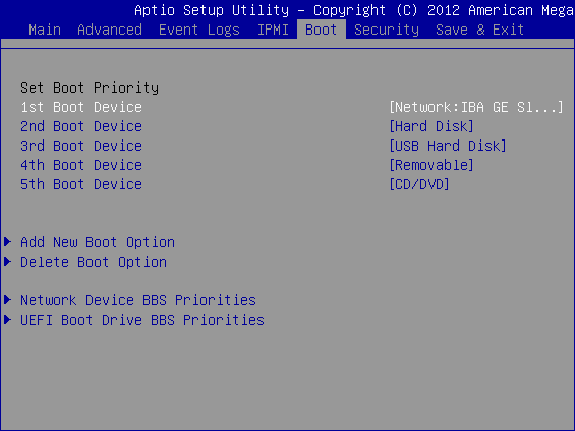
Task: Switch to the Advanced tab
Action: [109, 30]
